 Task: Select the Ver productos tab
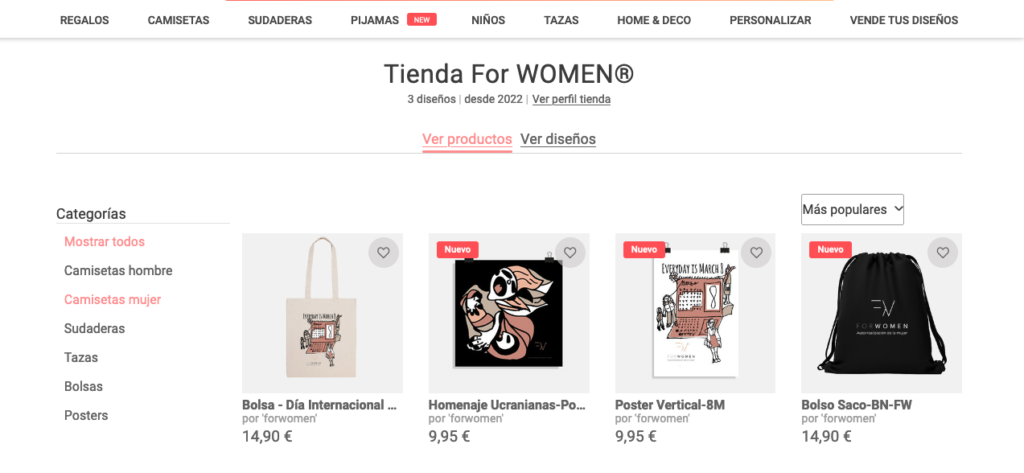pyautogui.click(x=467, y=139)
